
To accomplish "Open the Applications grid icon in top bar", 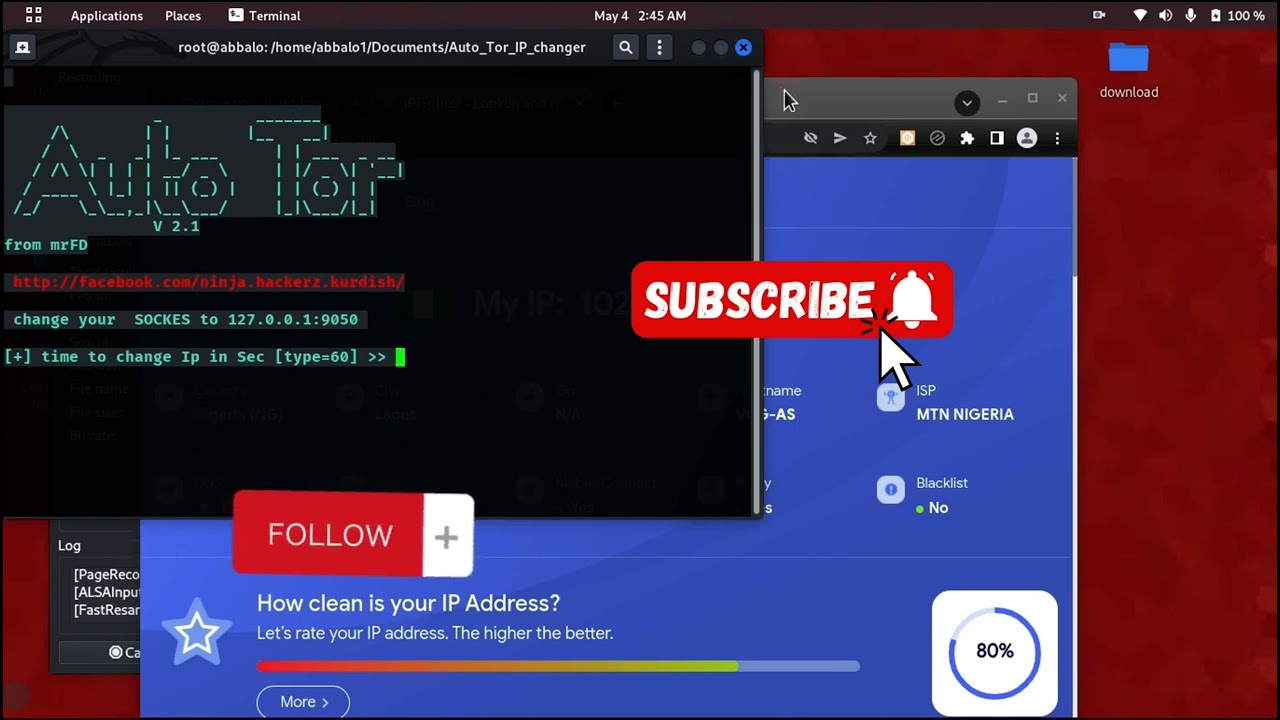I will click(x=33, y=15).
